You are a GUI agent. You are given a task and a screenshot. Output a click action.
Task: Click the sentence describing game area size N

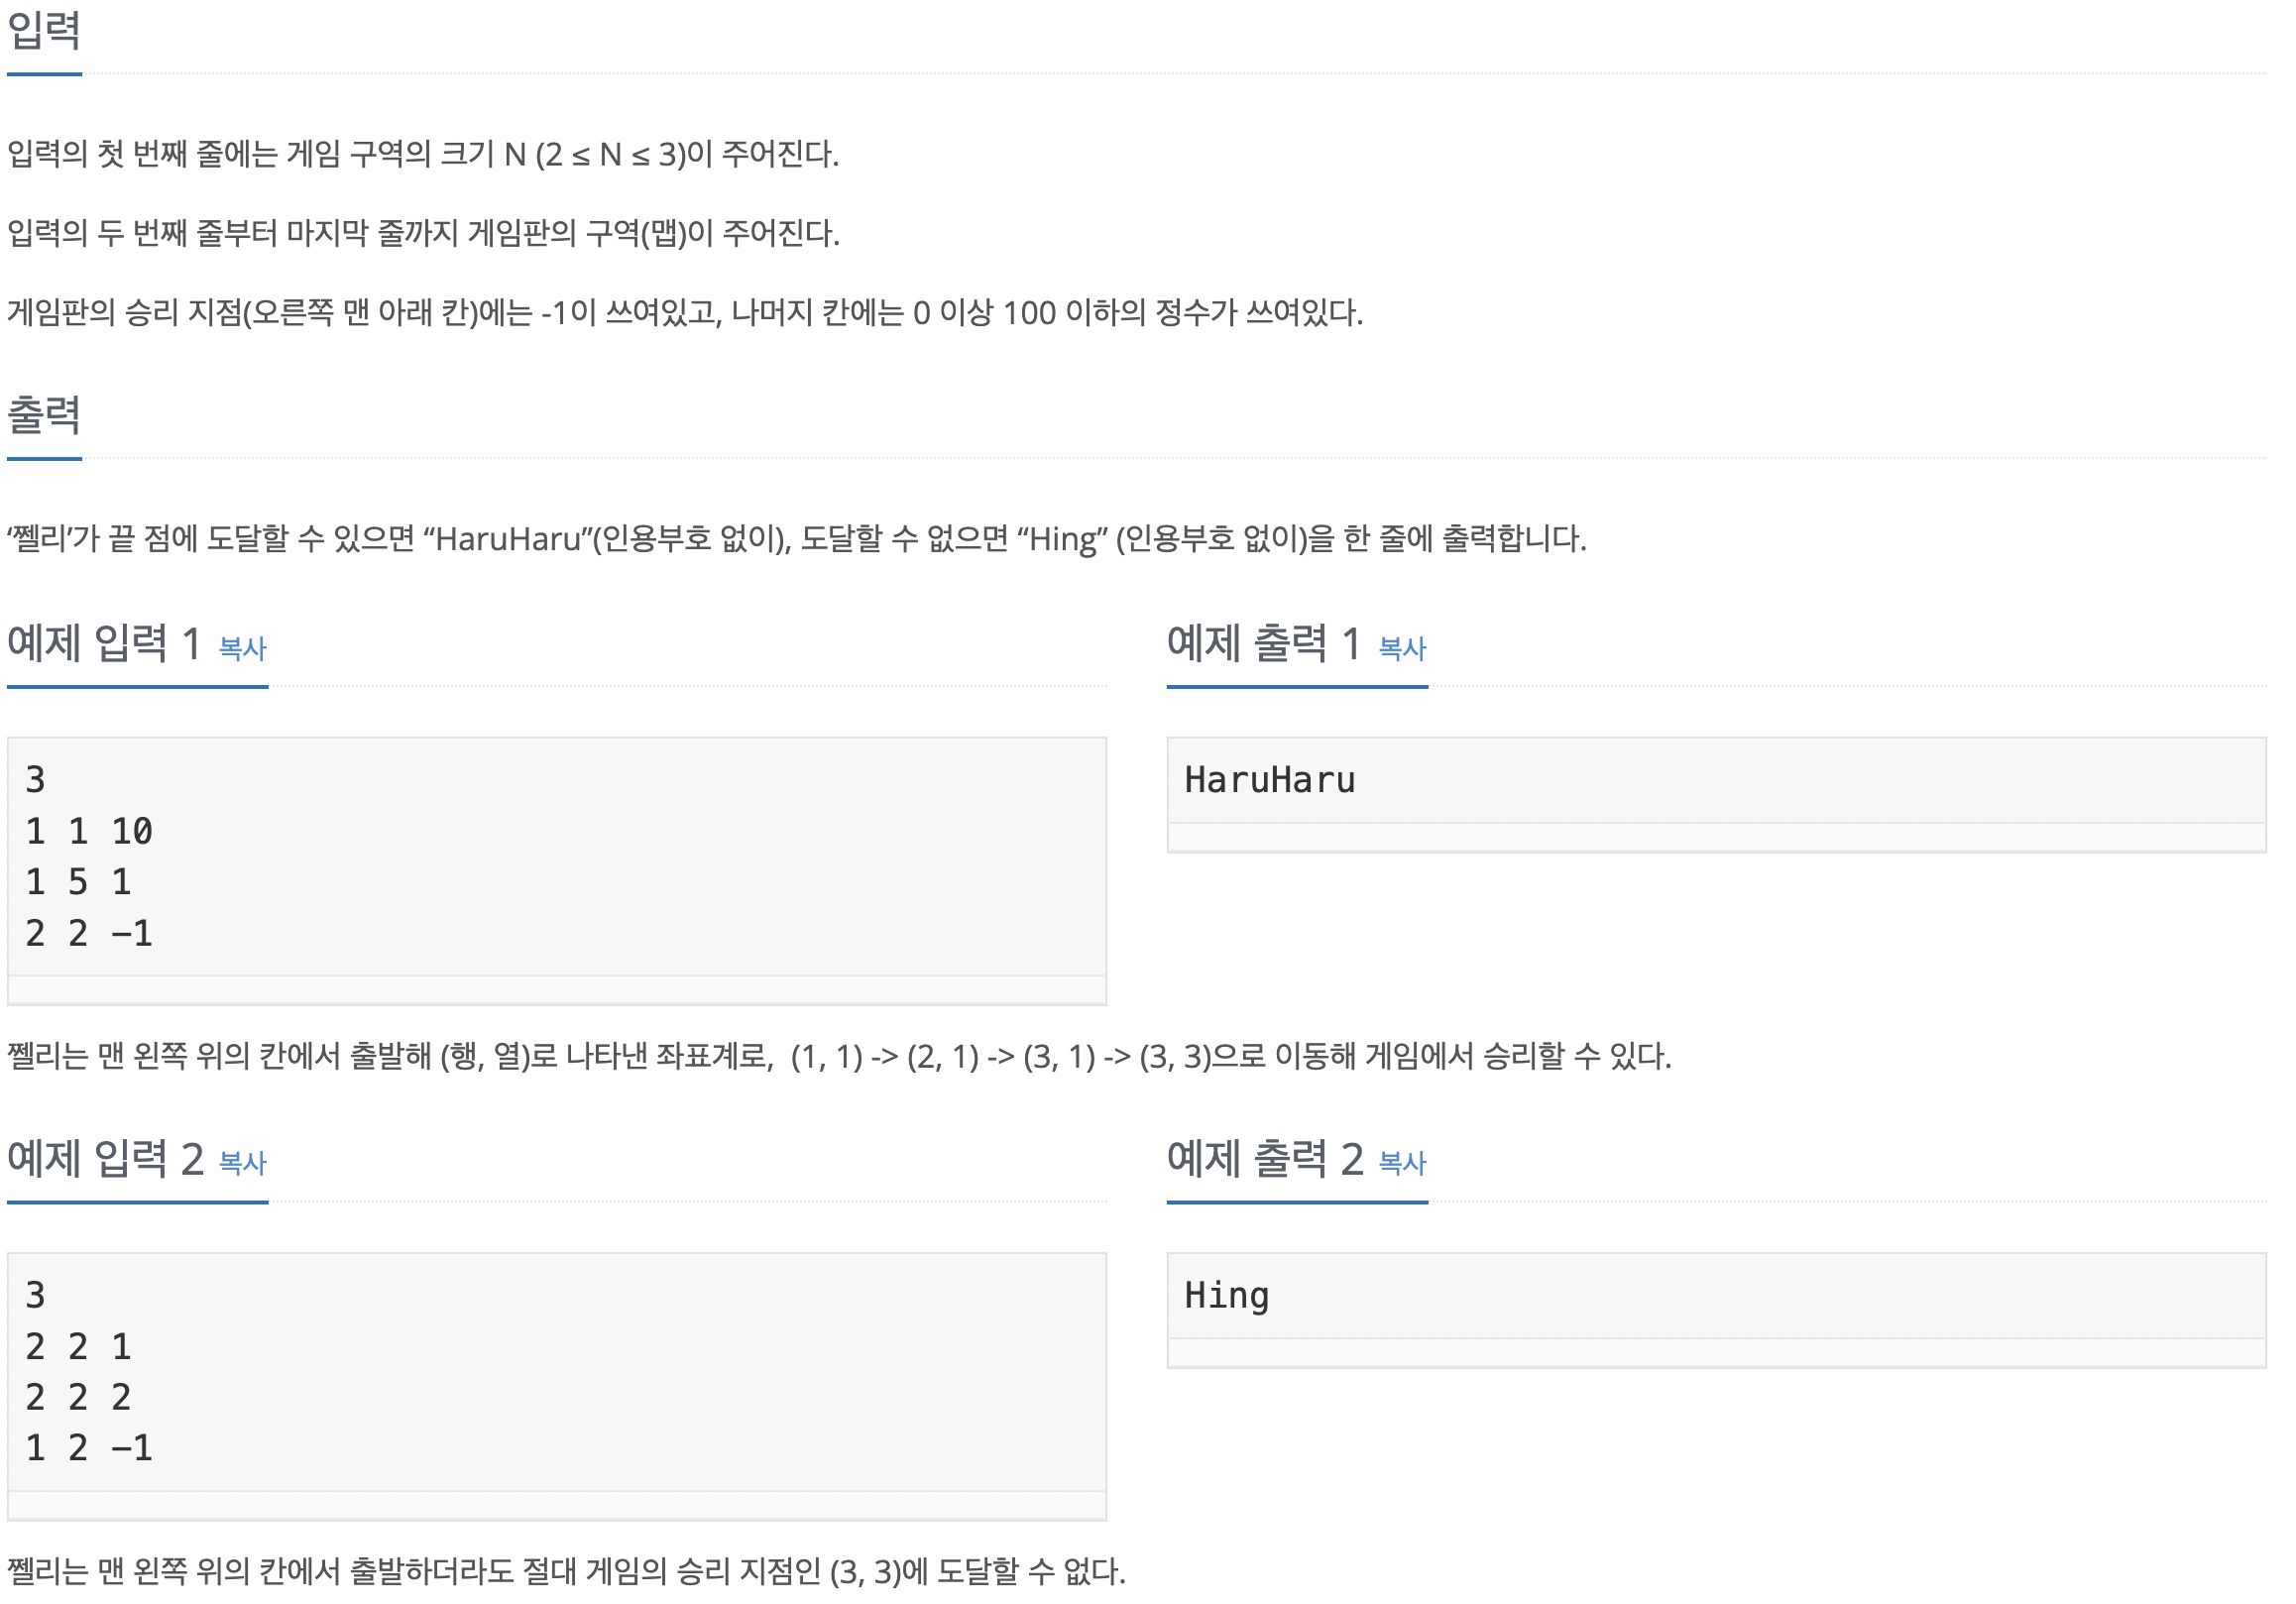423,154
